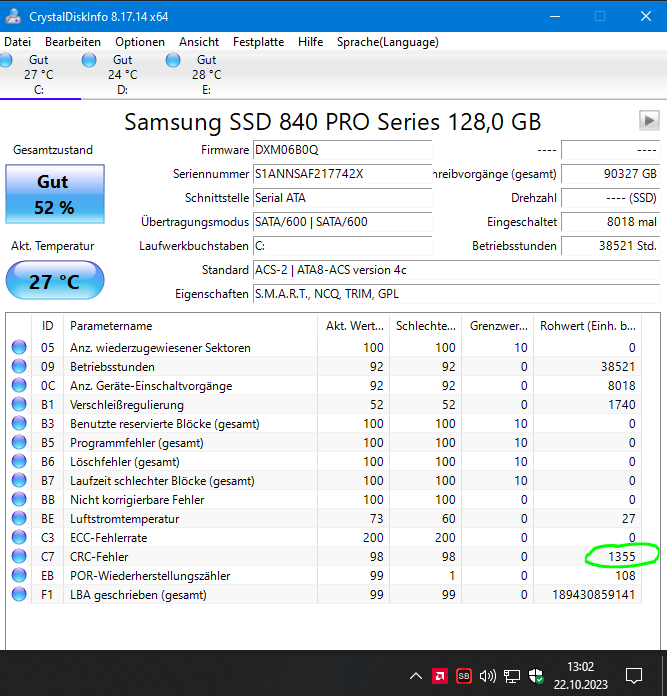Click the CRC-Fehler raw value 1355
The width and height of the screenshot is (667, 696).
pos(622,557)
